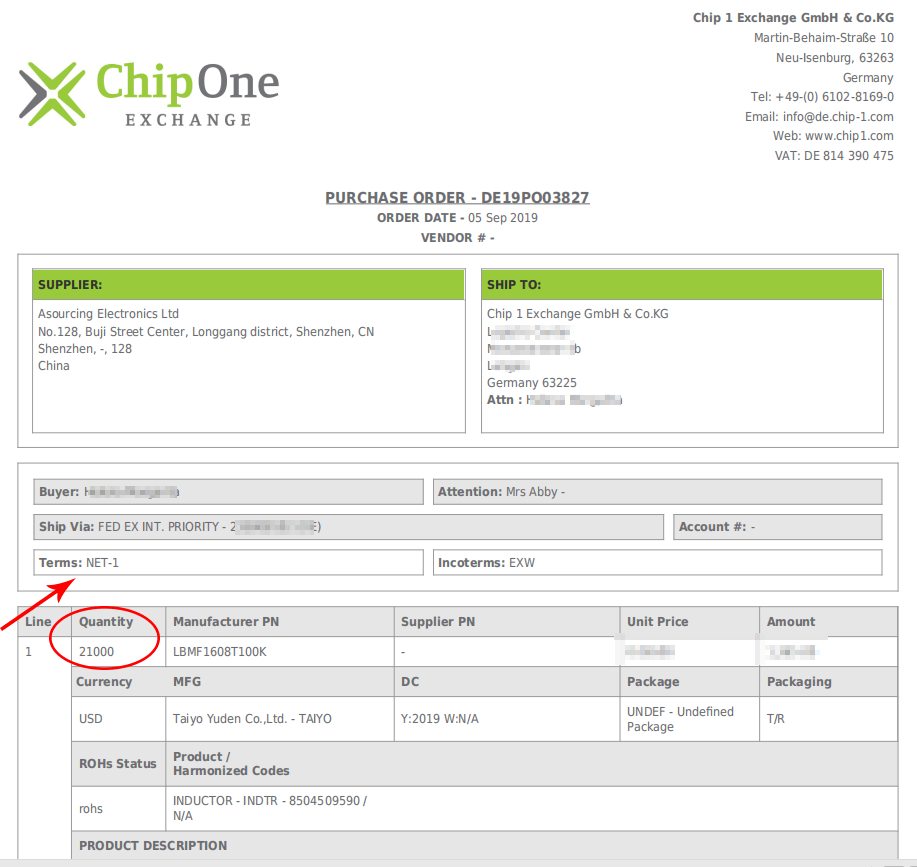917x867 pixels.
Task: Click the Purchase Order DE19PO03827 title
Action: point(457,198)
